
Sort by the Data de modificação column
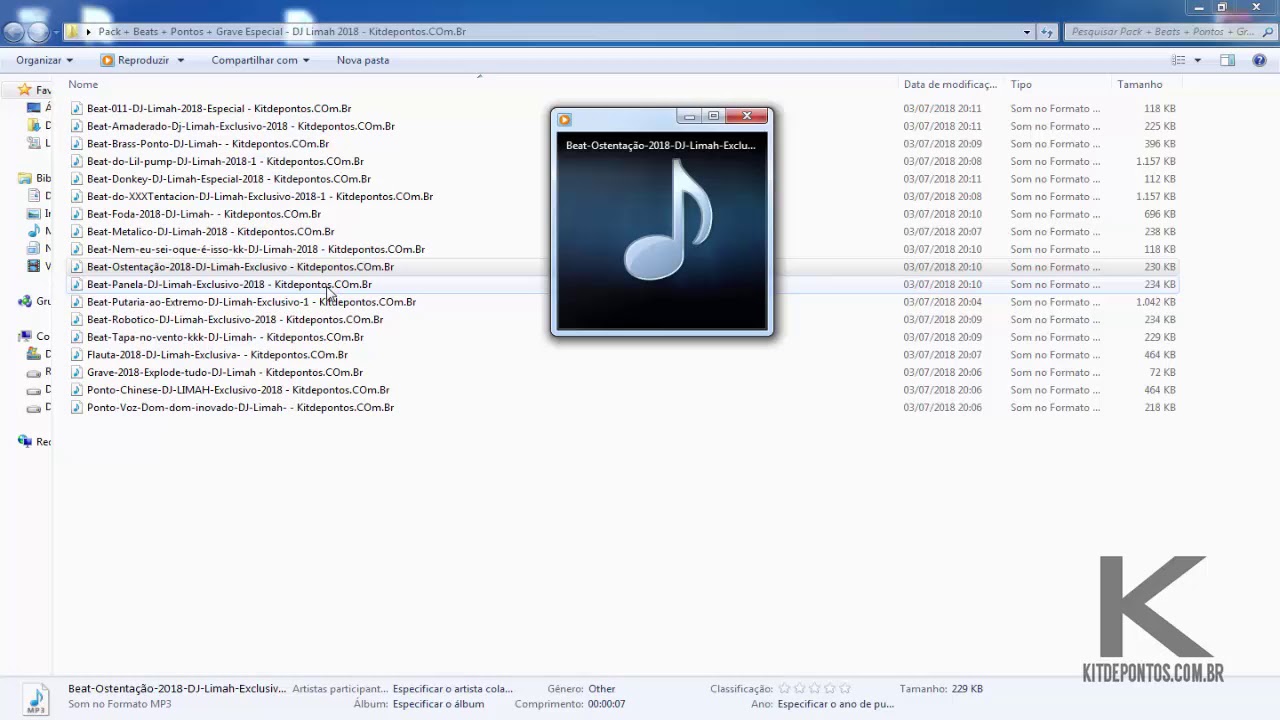950,85
